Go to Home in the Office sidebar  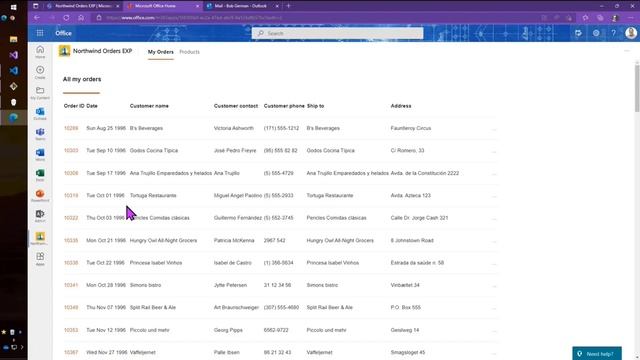point(40,52)
